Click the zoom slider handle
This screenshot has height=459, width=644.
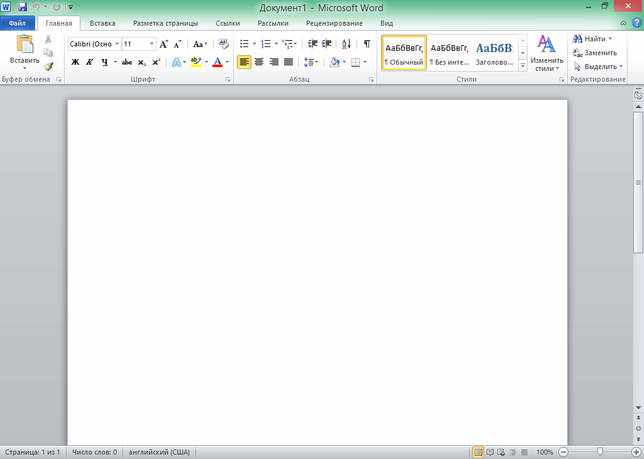click(600, 452)
